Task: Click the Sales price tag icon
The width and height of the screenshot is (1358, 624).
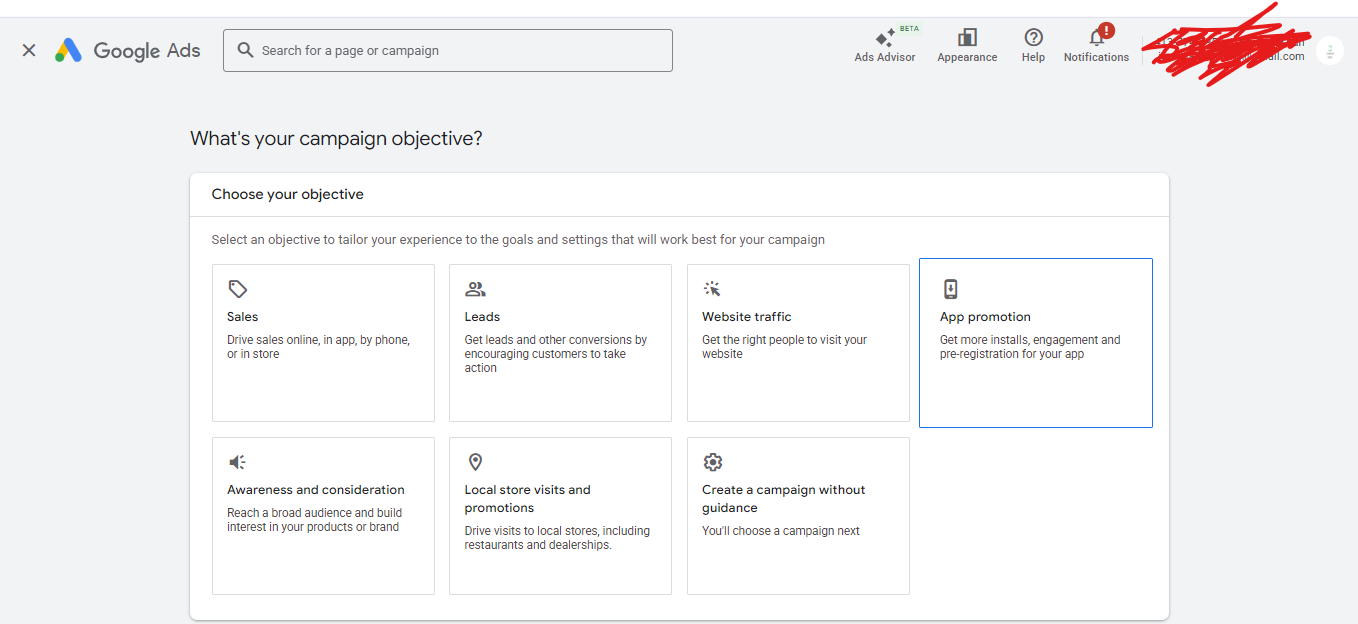Action: 237,289
